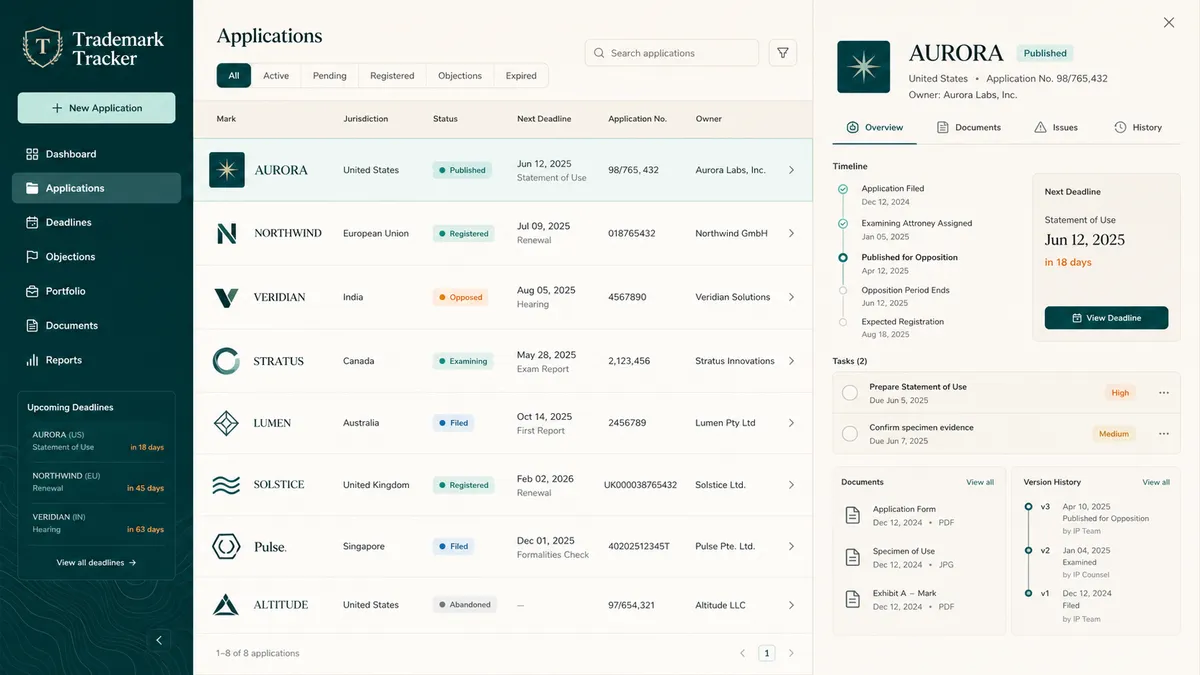1200x675 pixels.
Task: Click the Application Filed timeline checkmark
Action: tap(843, 189)
